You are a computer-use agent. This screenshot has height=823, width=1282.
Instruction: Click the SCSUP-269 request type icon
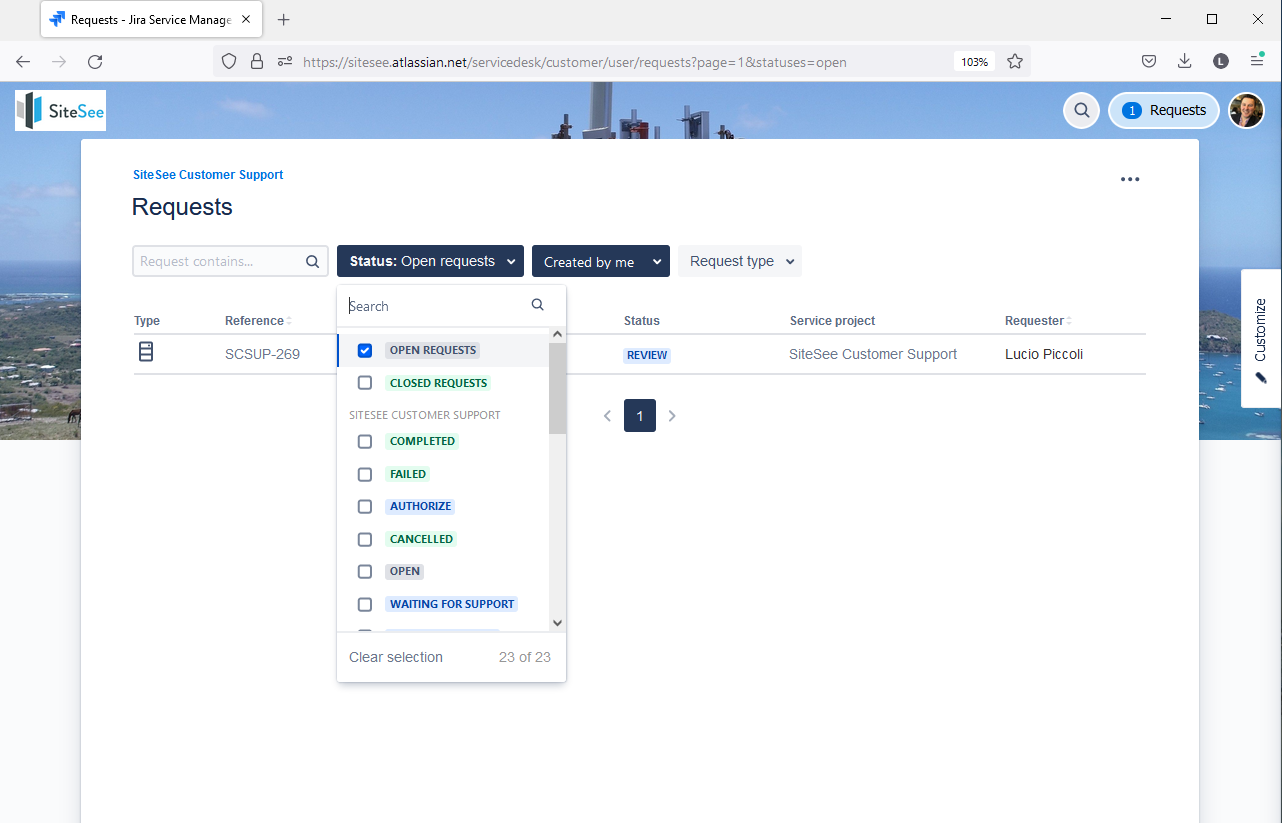tap(146, 352)
